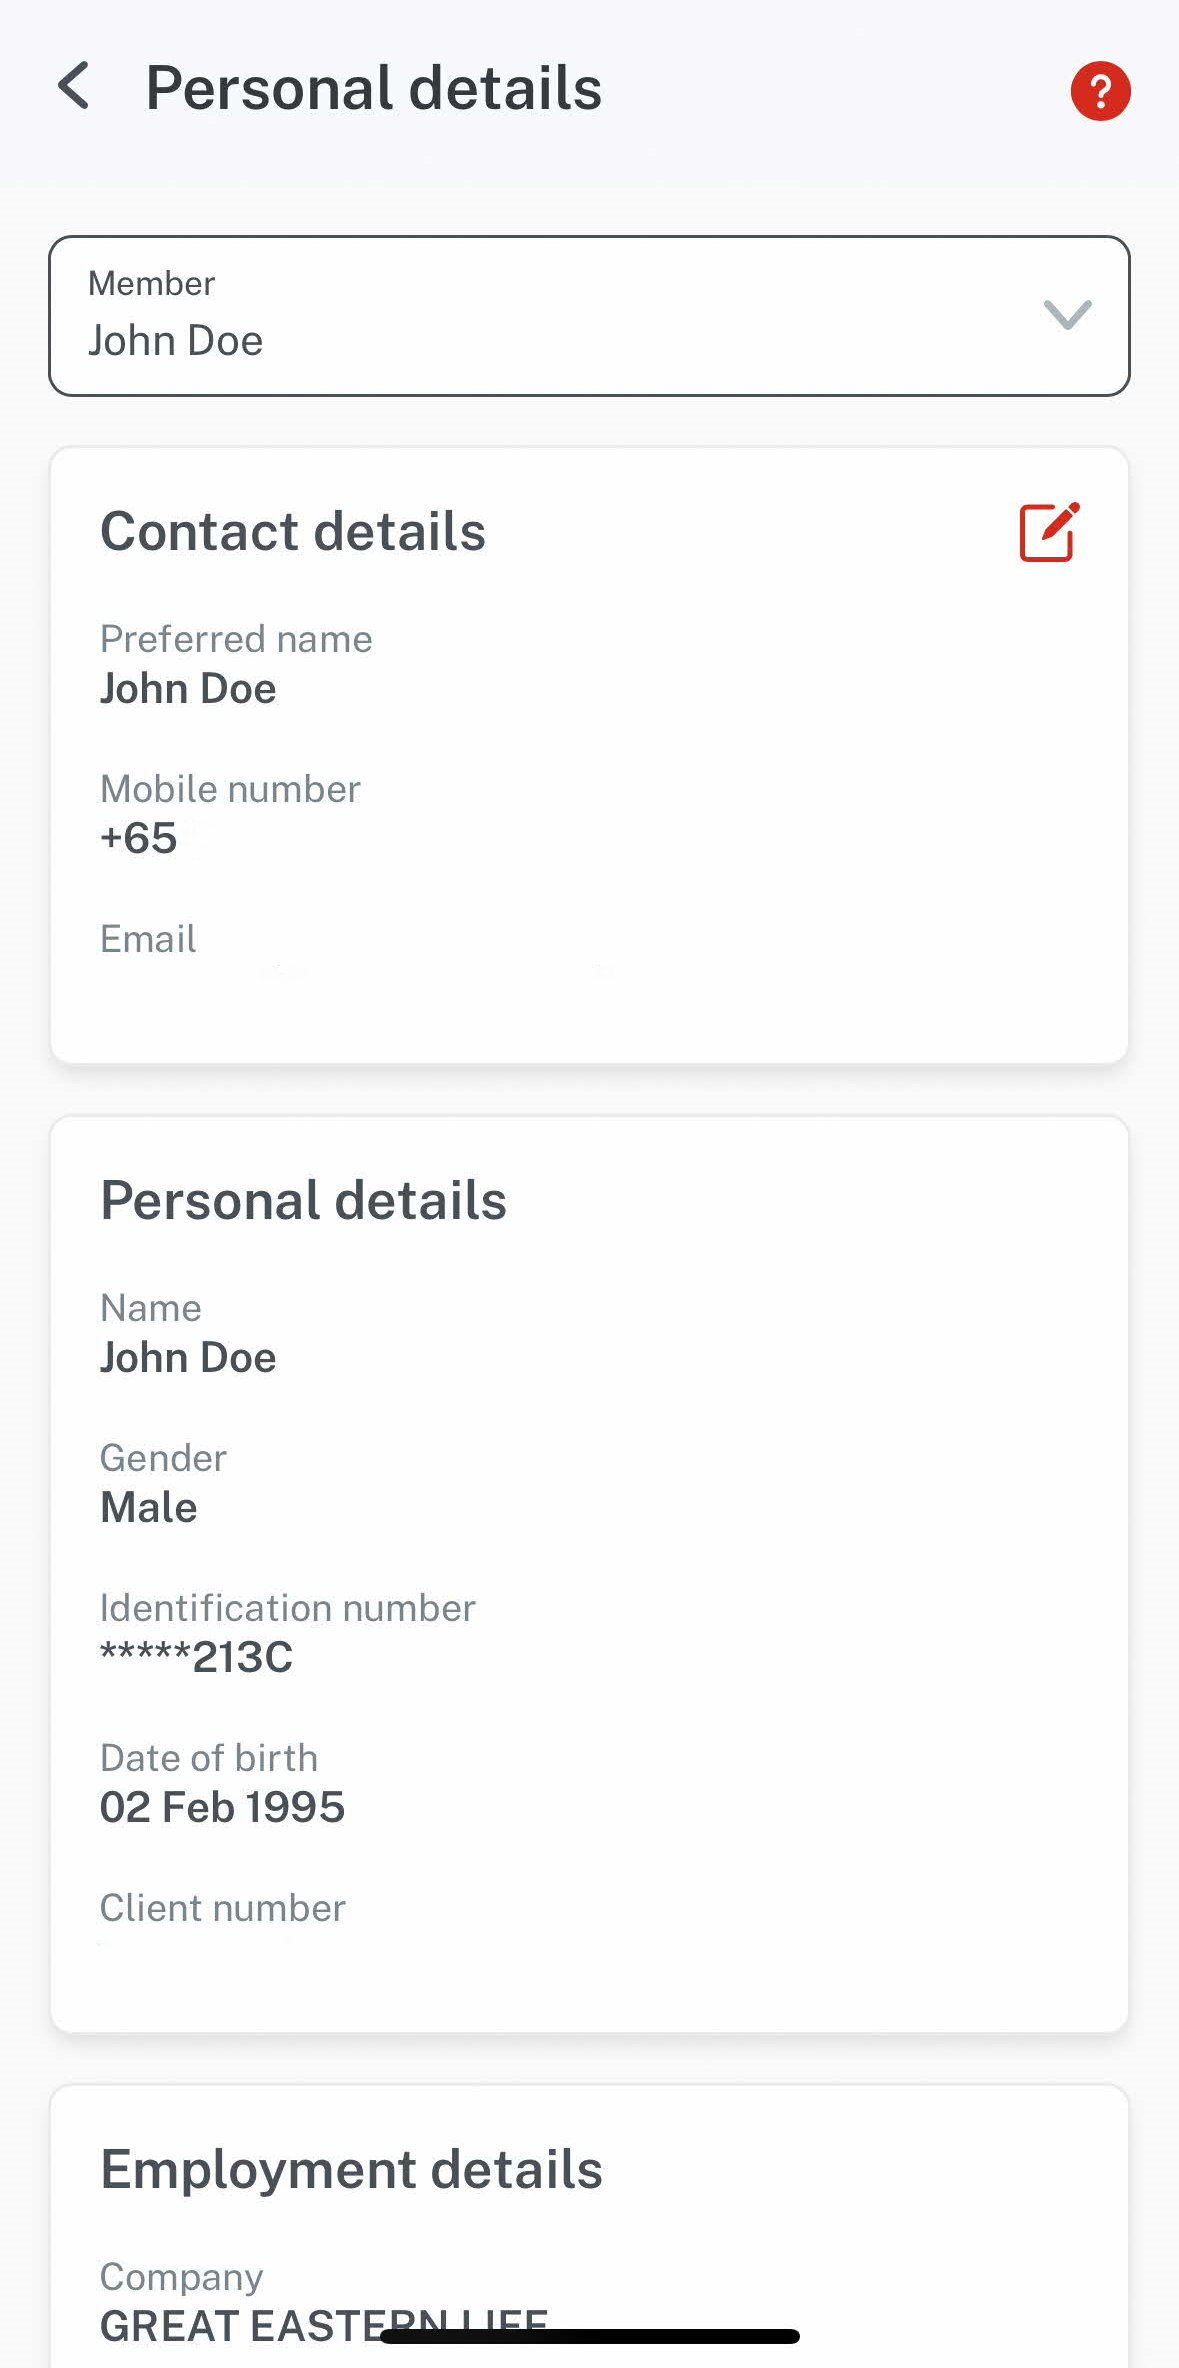This screenshot has height=2368, width=1179.
Task: Tap the Preferred name value John Doe
Action: 188,689
